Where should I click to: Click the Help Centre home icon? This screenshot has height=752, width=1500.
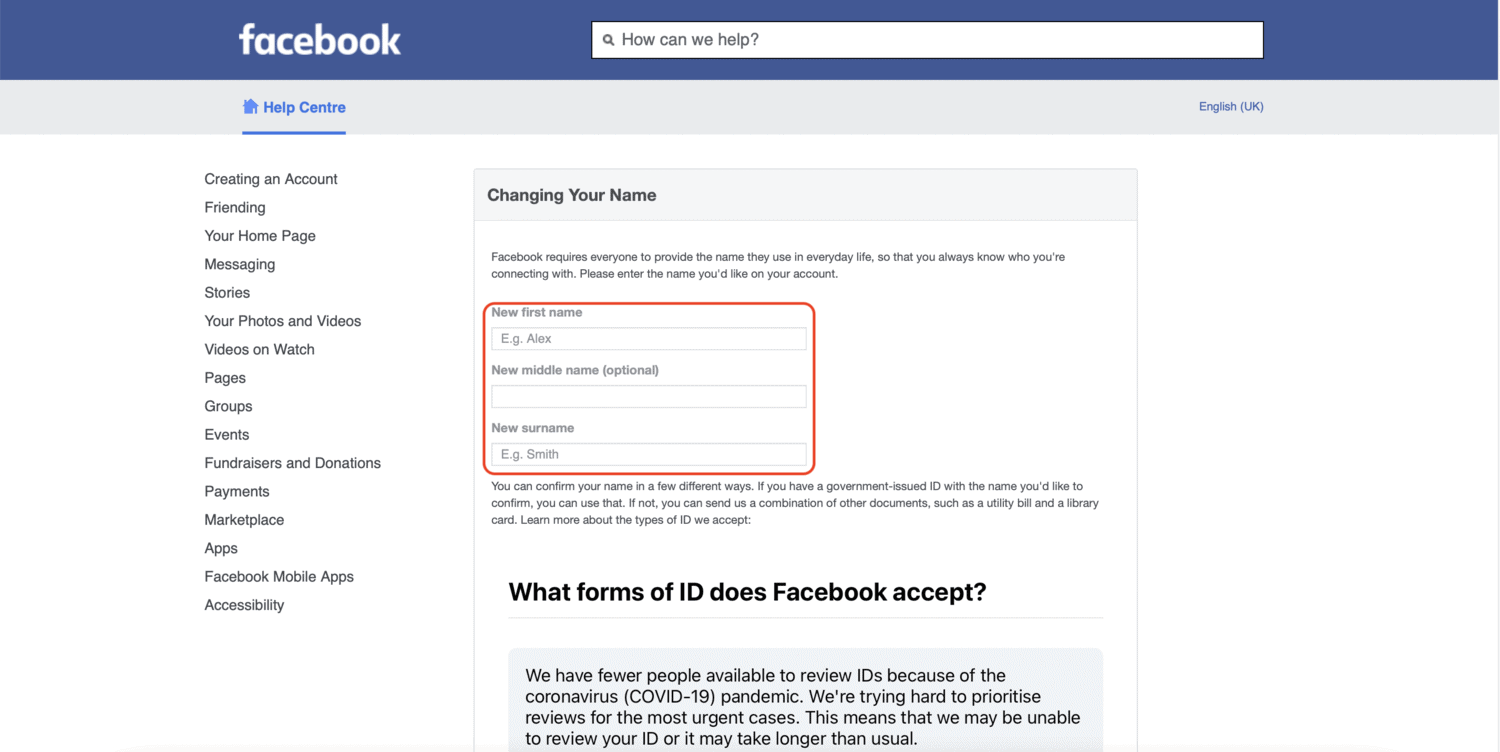click(x=250, y=106)
